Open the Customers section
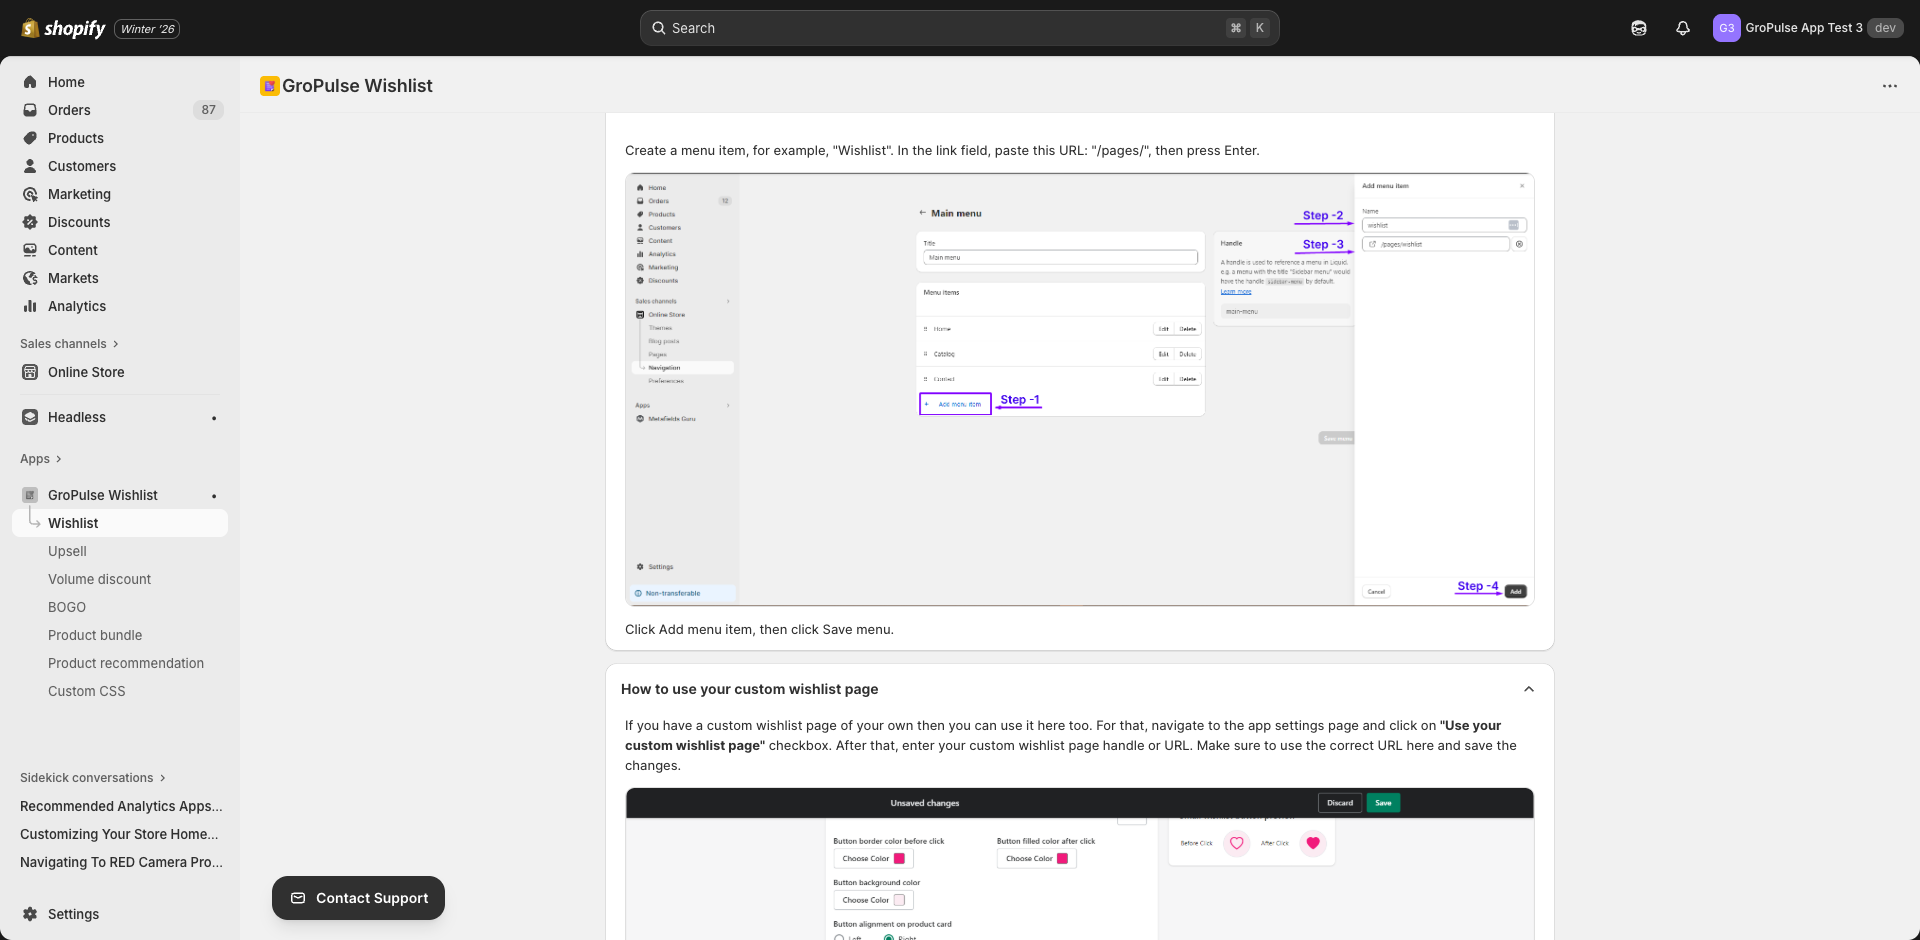The width and height of the screenshot is (1920, 940). (x=82, y=166)
